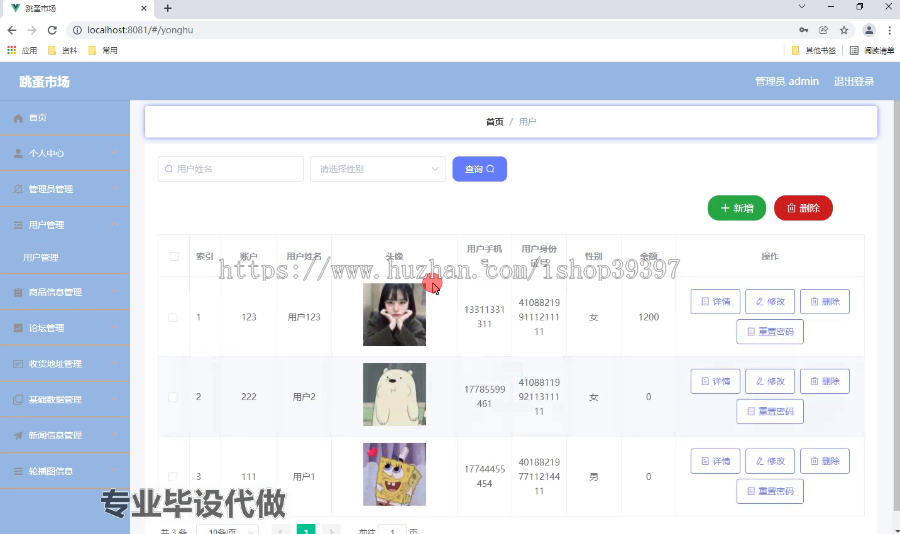Screen dimensions: 900x534
Task: Click the person icon beside 个人中心
Action: [18, 153]
